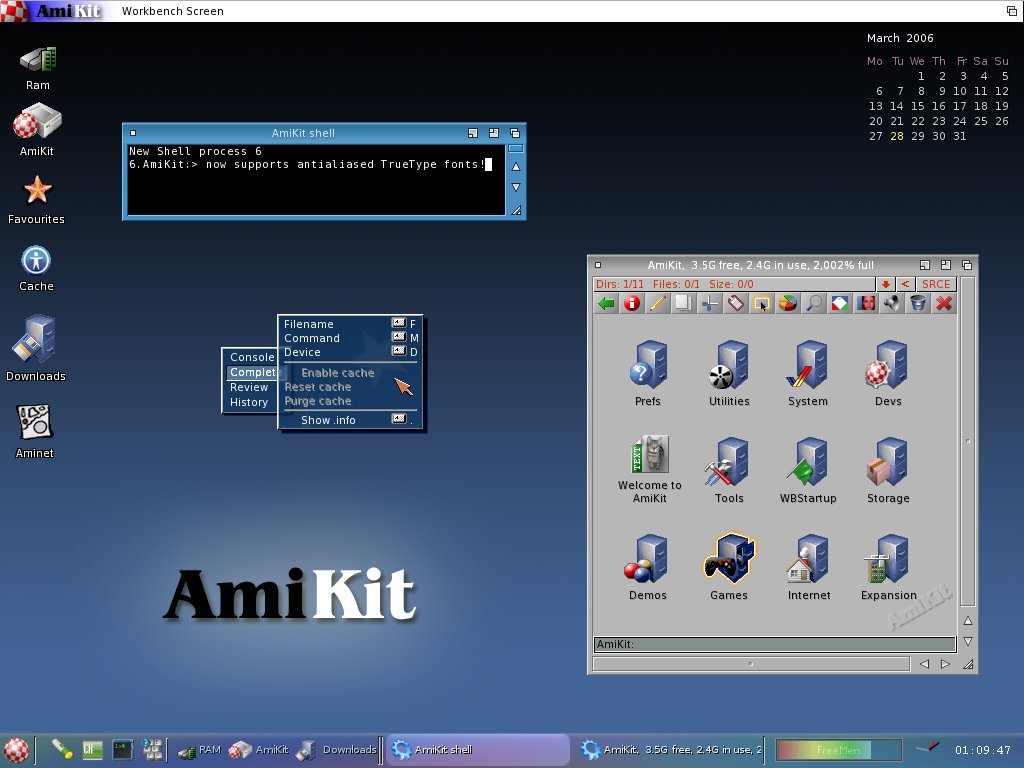Viewport: 1024px width, 768px height.
Task: Switch to AmiKit shell taskbar entry
Action: (x=477, y=750)
